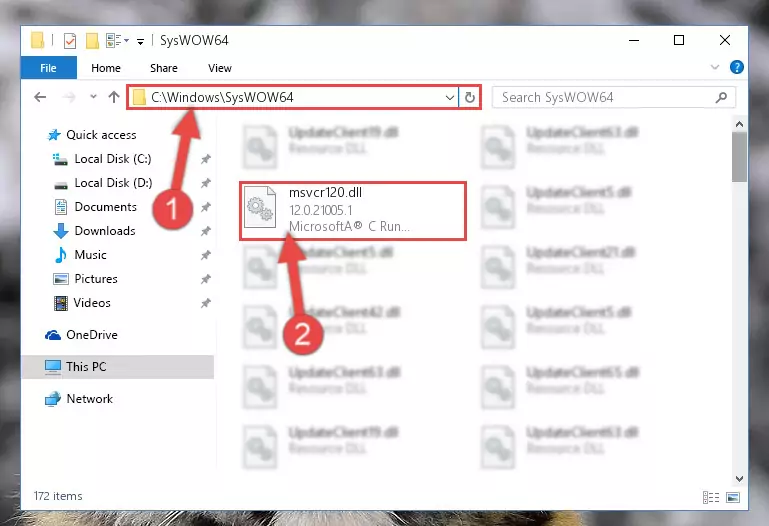Open the Share ribbon tab
Viewport: 769px width, 526px height.
[164, 68]
